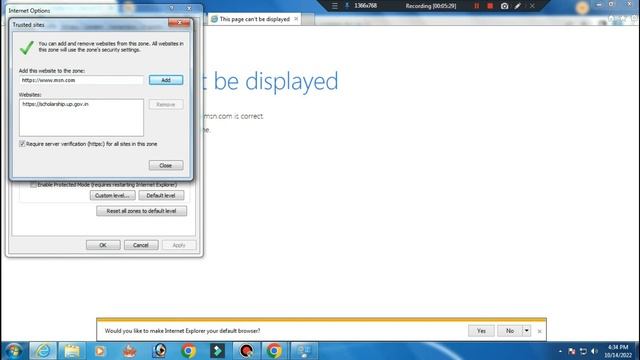Open the screen recorder hamburger menu

pyautogui.click(x=334, y=6)
